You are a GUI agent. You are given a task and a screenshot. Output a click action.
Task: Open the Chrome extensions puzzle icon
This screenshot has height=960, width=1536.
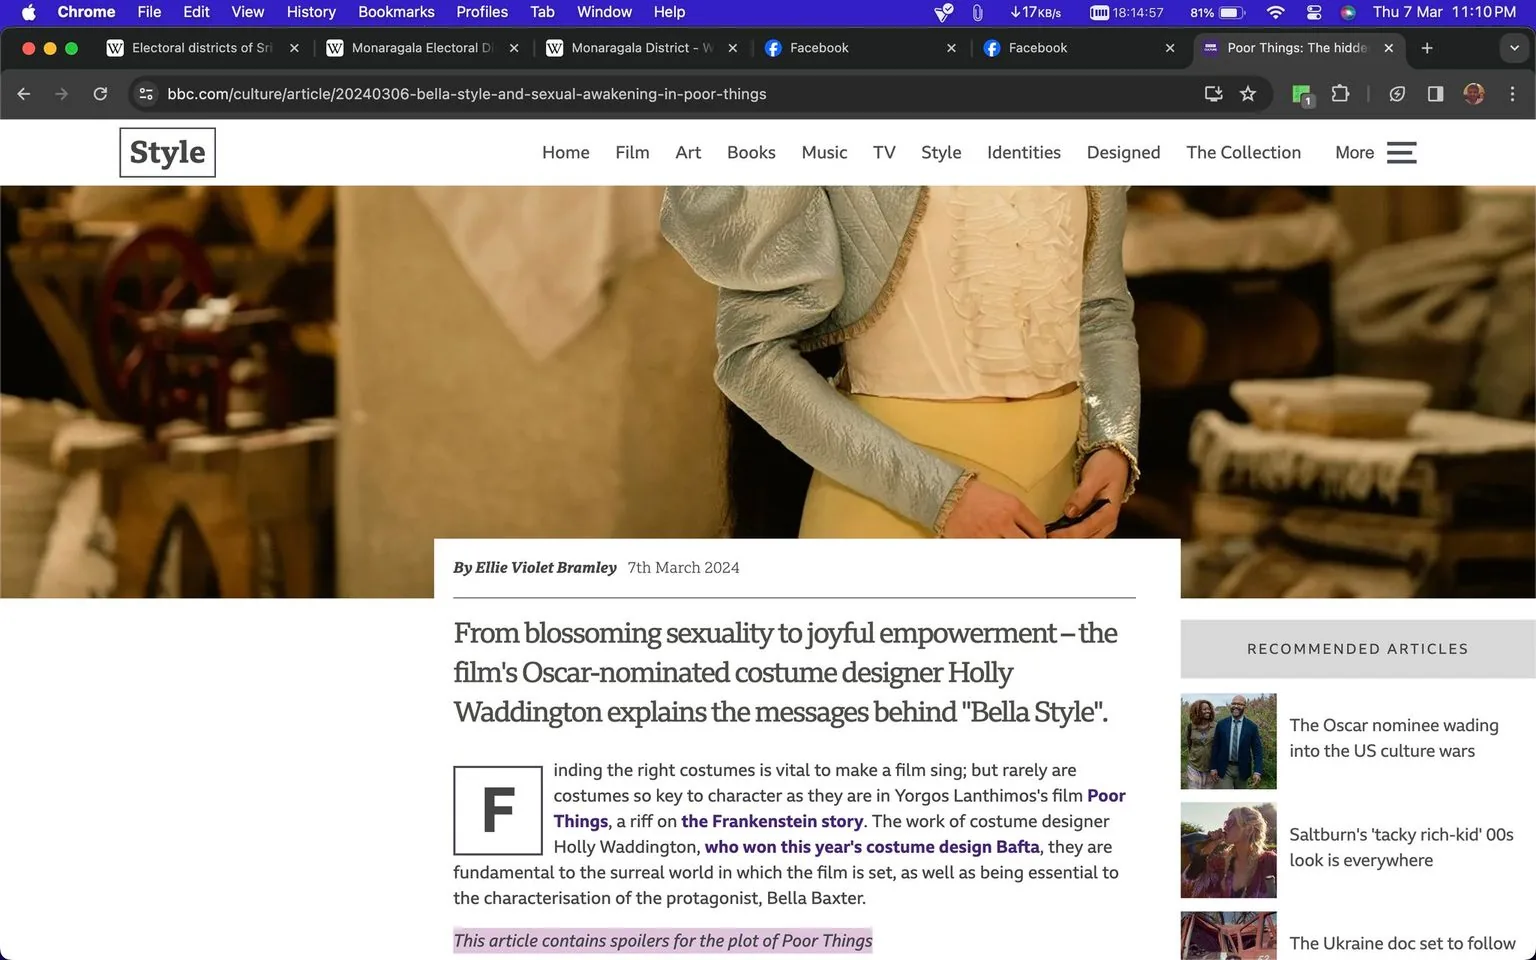pos(1340,93)
